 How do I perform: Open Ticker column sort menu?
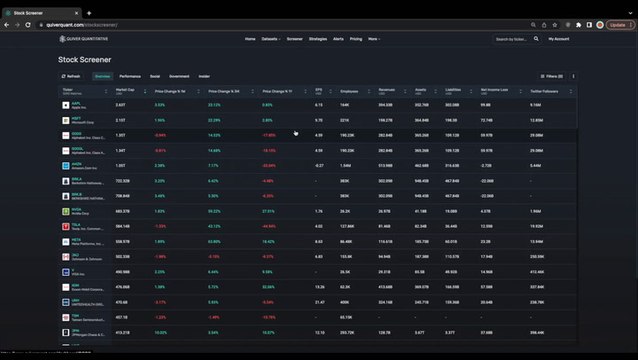(x=106, y=92)
